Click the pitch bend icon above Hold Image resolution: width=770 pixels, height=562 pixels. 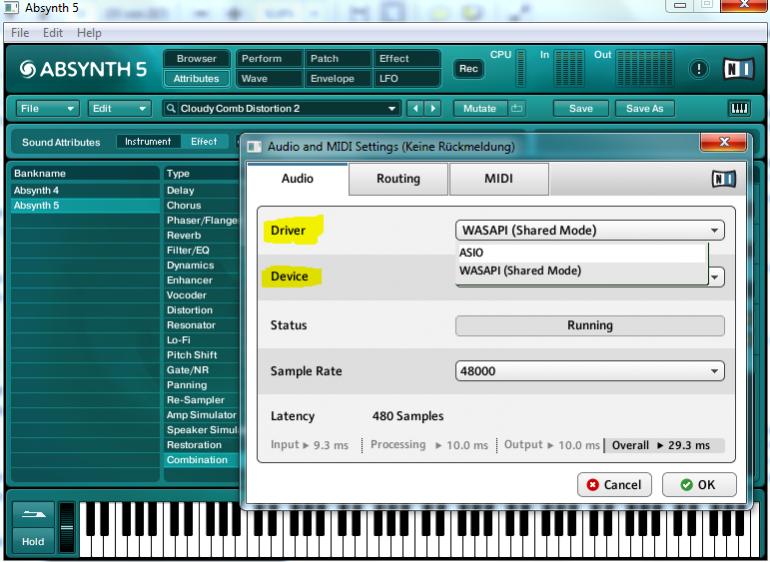(33, 515)
